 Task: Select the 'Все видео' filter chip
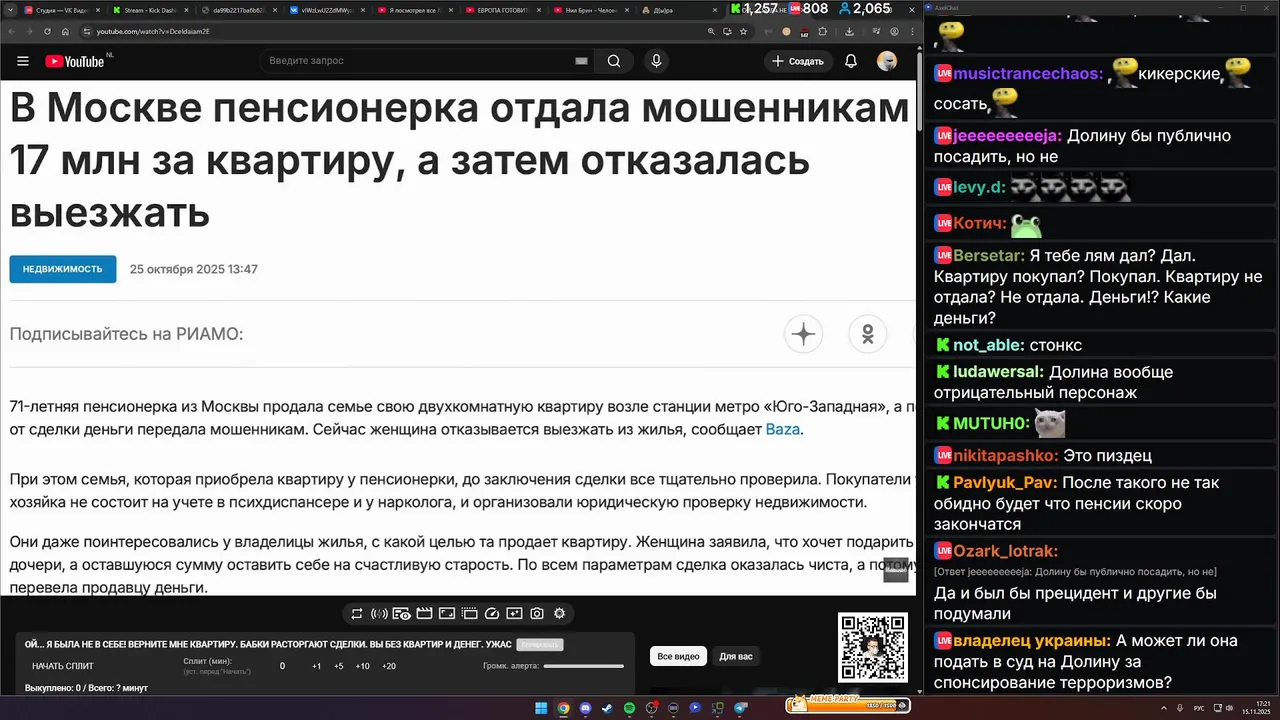point(678,656)
